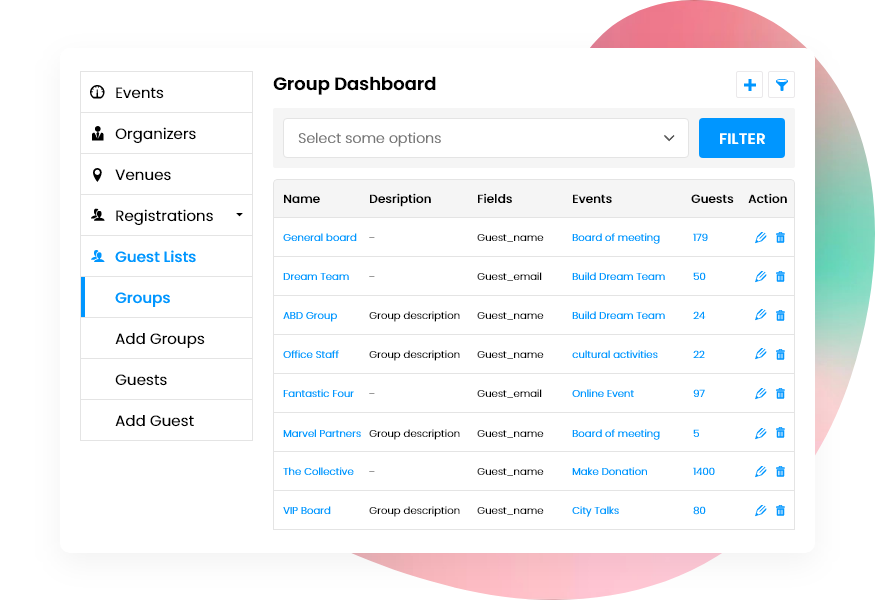
Task: Open the edit pencil for Fantastic Four
Action: tap(760, 393)
